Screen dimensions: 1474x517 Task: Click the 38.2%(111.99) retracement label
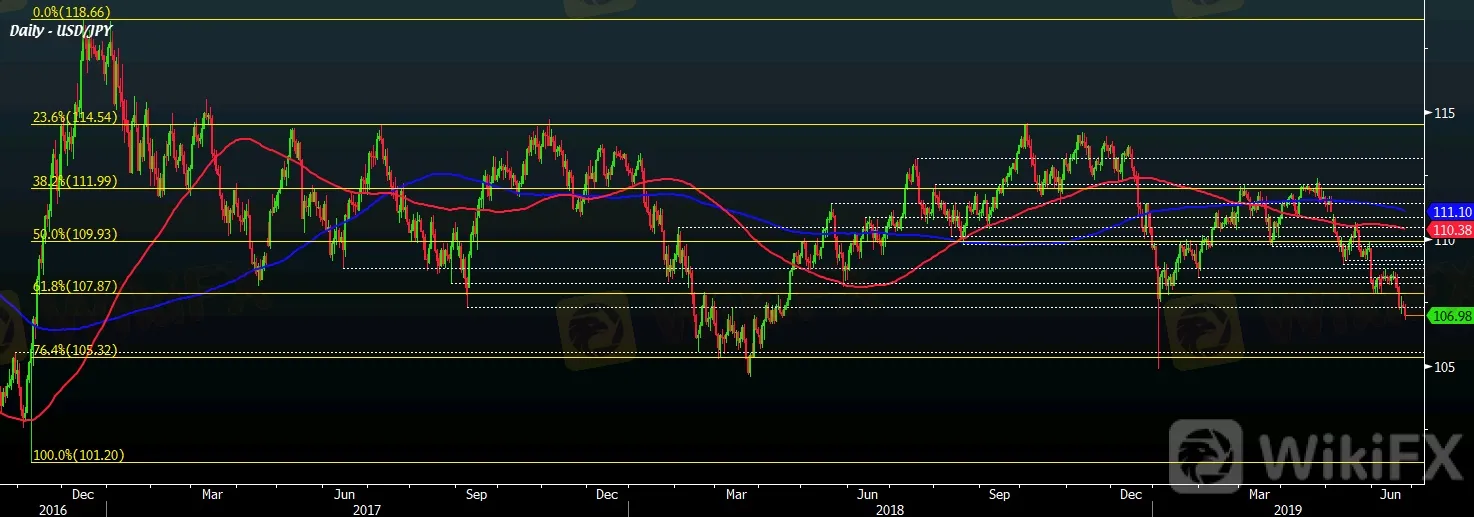click(x=75, y=181)
